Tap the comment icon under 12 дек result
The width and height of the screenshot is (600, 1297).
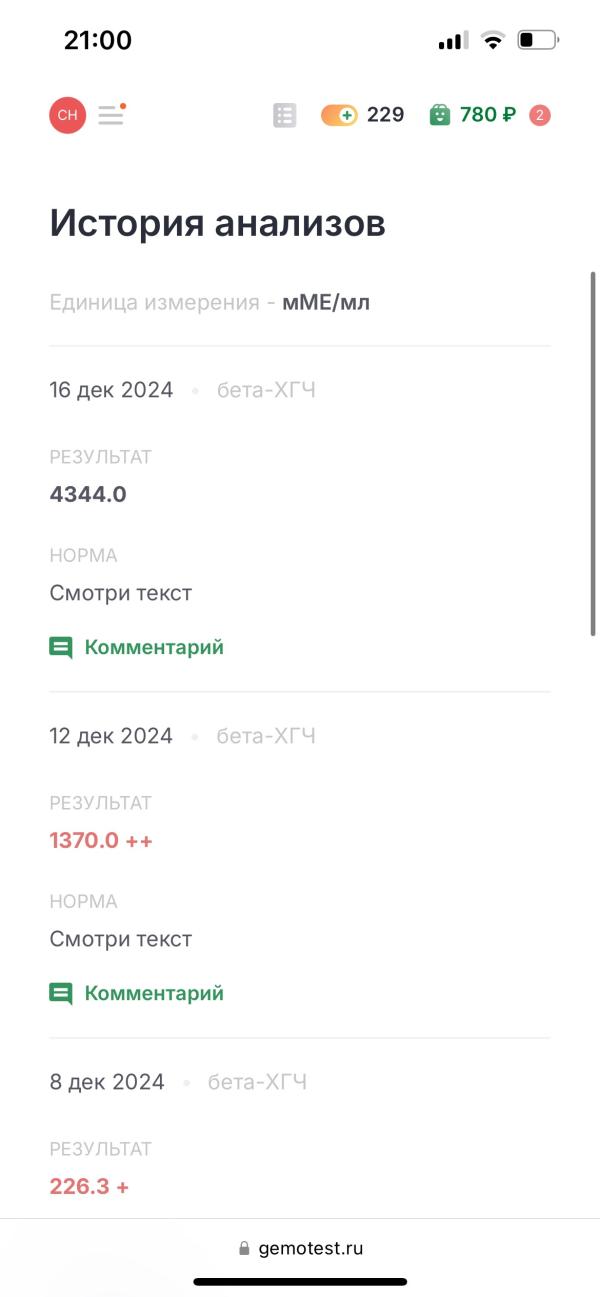pos(61,994)
